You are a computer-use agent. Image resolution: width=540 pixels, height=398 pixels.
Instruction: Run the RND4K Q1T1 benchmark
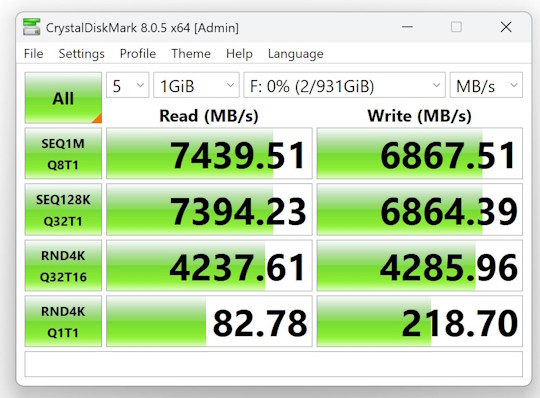click(63, 321)
